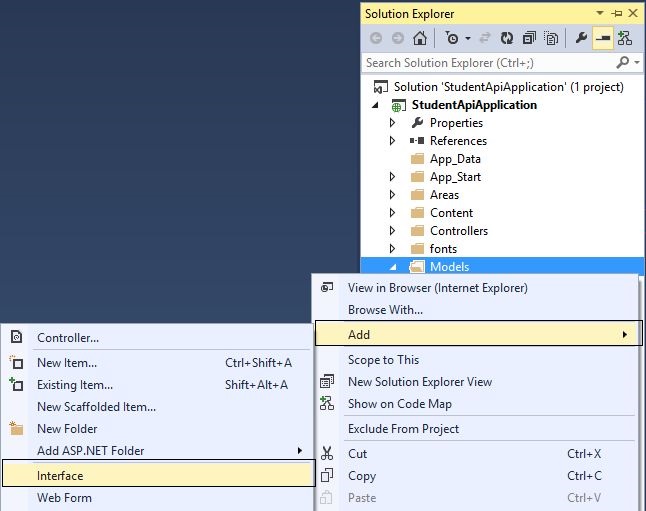Image resolution: width=646 pixels, height=511 pixels.
Task: Refresh the Solution Explorer
Action: 507,38
